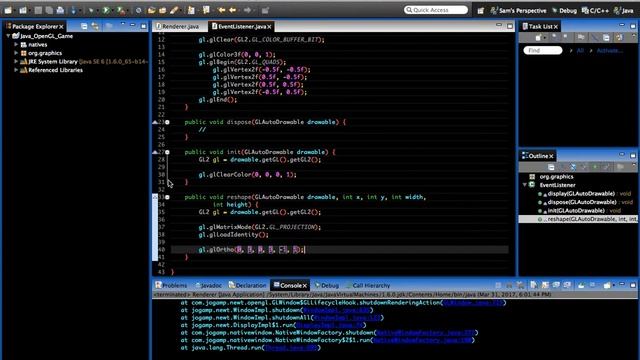Click Collapse All icon in Outline toolbar

pos(551,167)
